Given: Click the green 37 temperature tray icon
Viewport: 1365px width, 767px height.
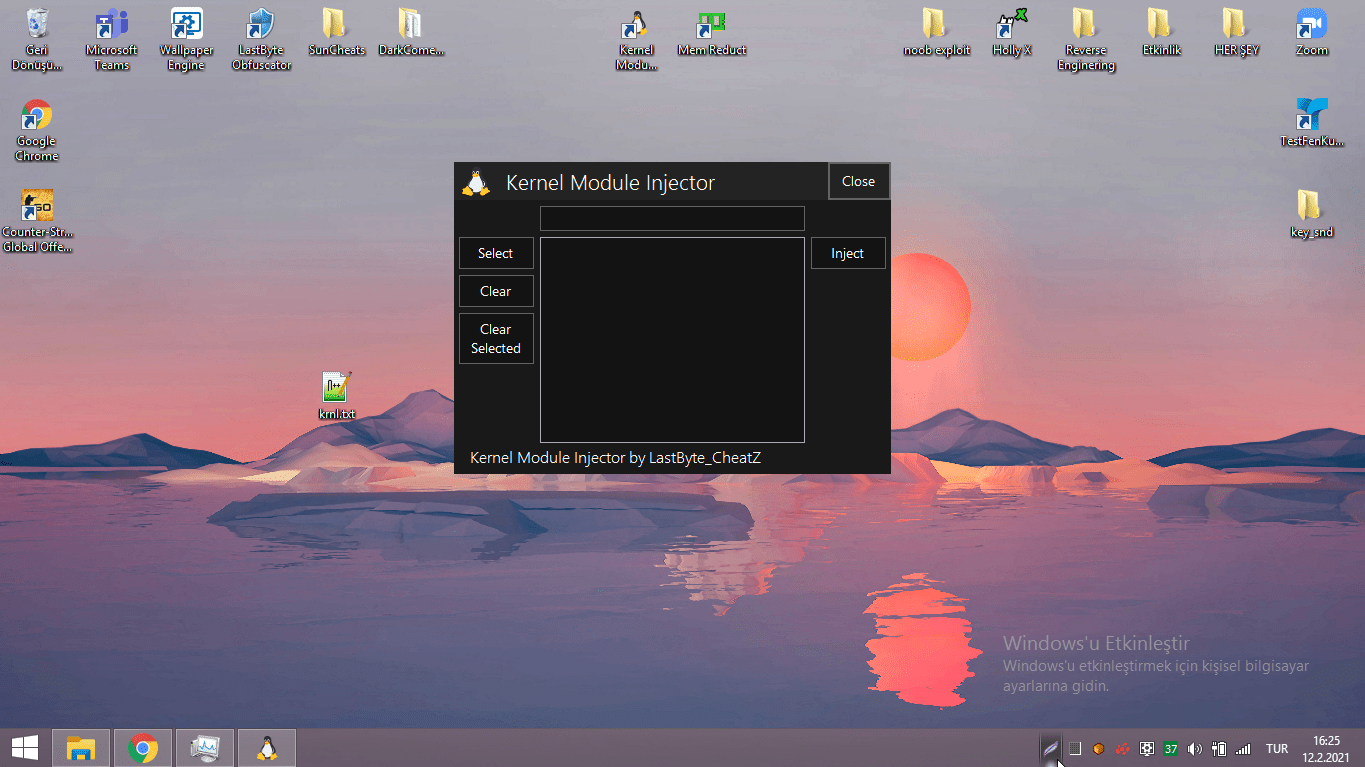Looking at the screenshot, I should (1171, 748).
